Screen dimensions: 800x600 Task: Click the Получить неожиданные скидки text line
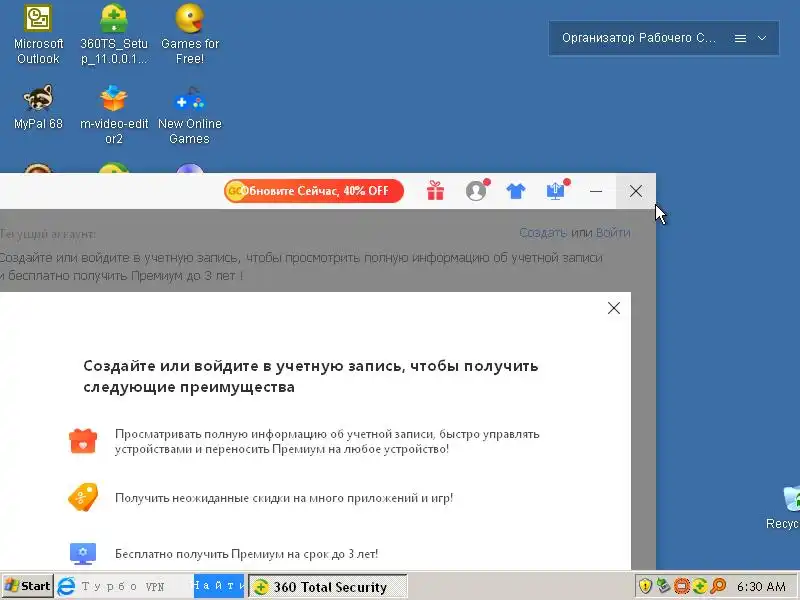point(284,497)
